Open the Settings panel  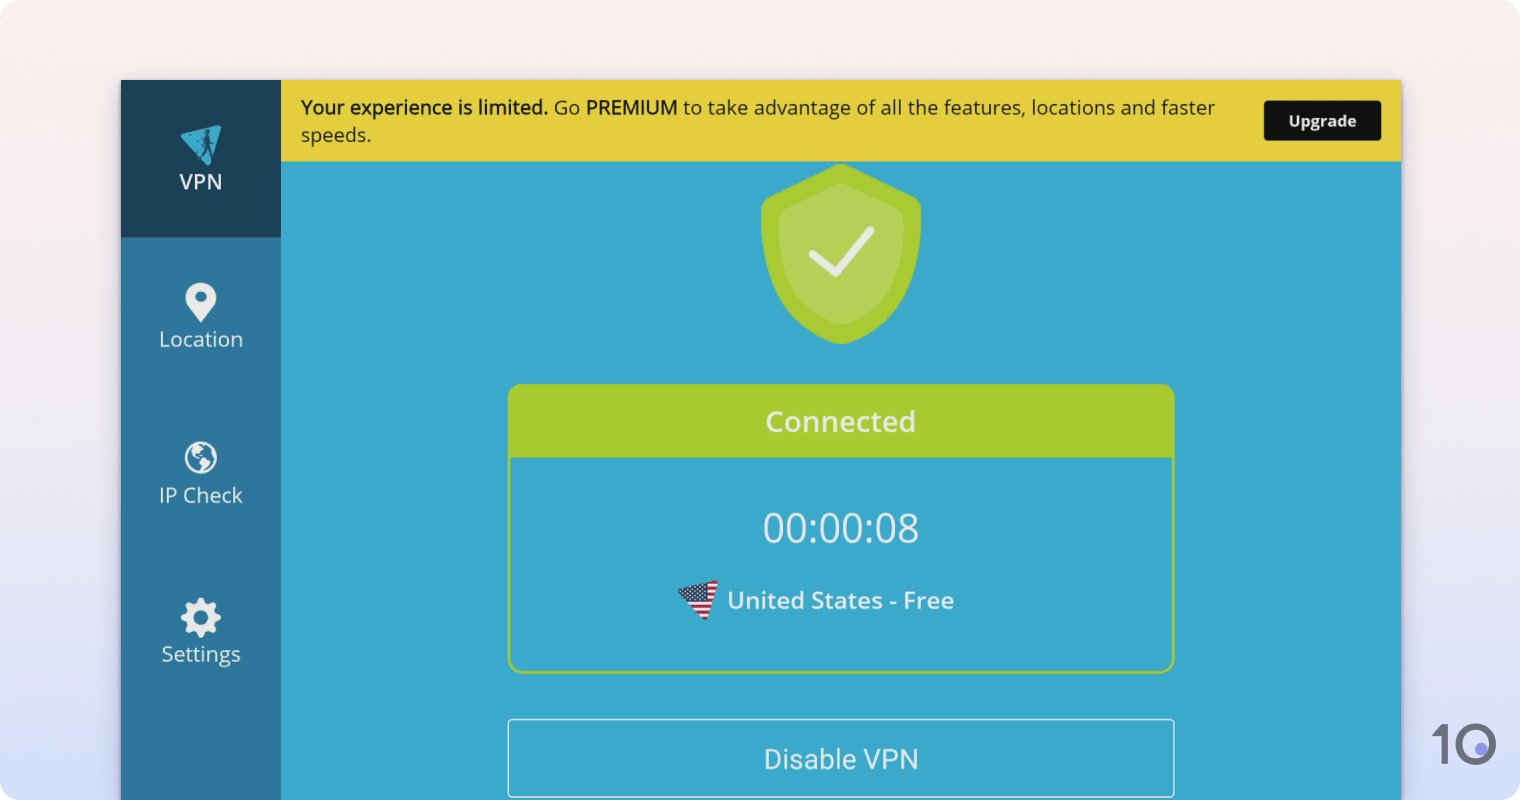coord(201,634)
